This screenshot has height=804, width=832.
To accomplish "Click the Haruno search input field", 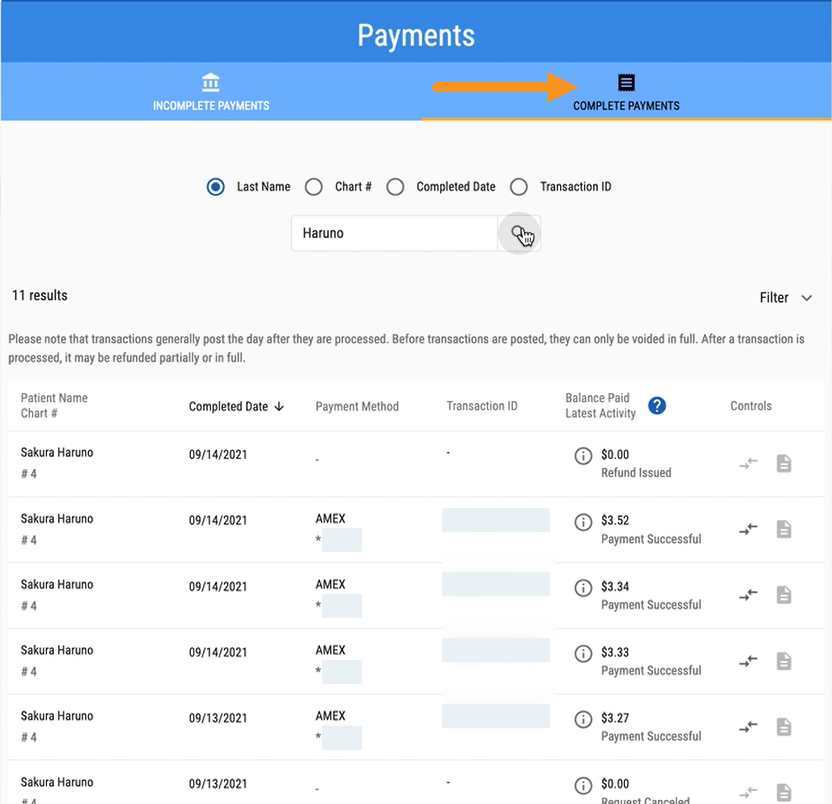I will [394, 233].
